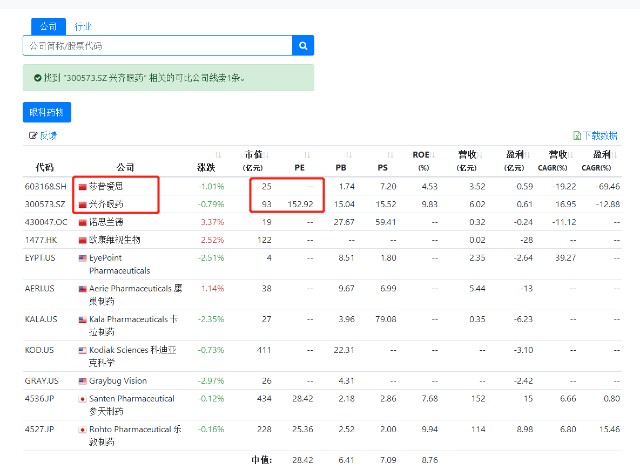Open the 莎普爱思 company link

pyautogui.click(x=106, y=186)
